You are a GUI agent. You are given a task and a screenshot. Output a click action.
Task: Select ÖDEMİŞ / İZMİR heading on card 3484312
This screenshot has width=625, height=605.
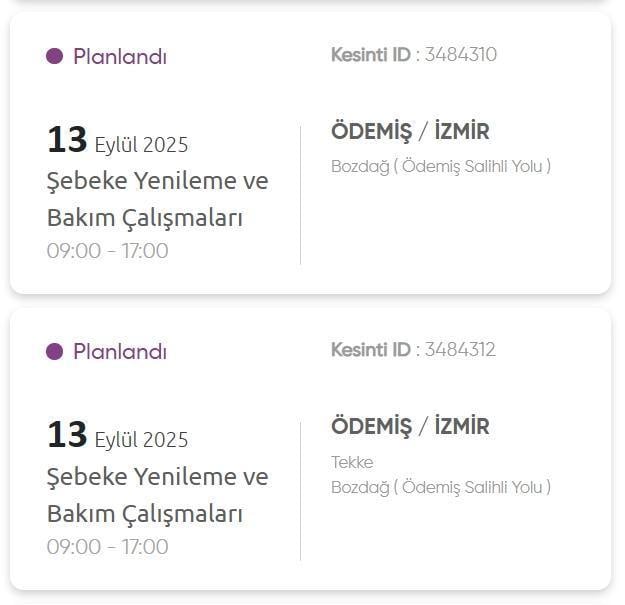point(410,426)
